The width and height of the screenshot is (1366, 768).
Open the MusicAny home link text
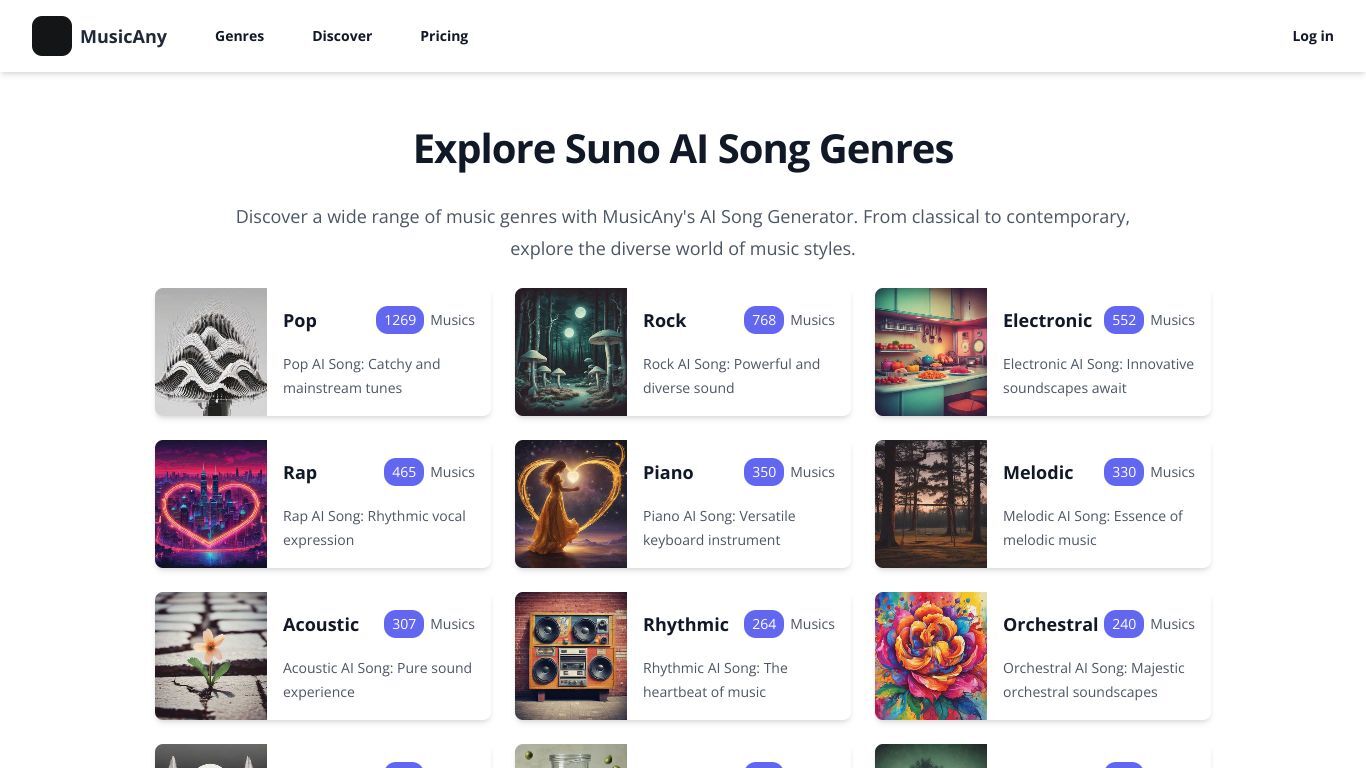pyautogui.click(x=123, y=36)
